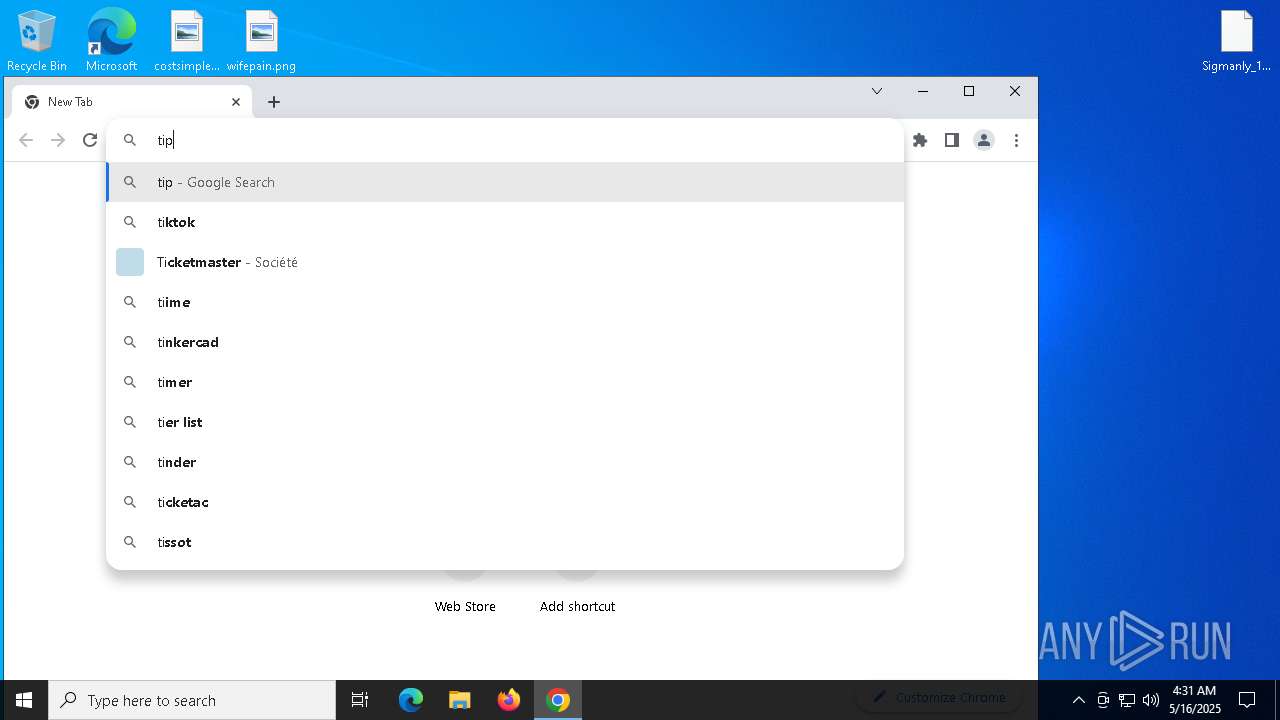Open the taskbar clock and date
1280x720 pixels.
[x=1195, y=700]
